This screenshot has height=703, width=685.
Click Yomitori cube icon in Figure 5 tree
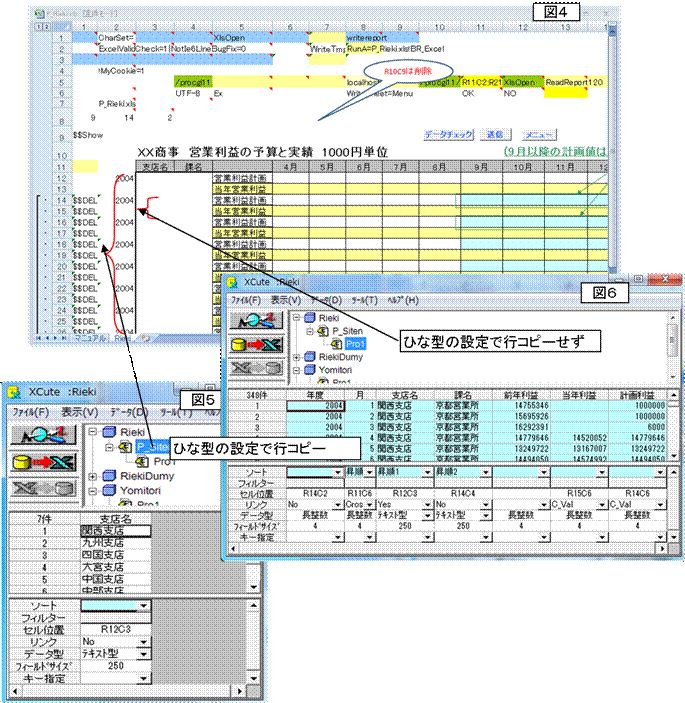pyautogui.click(x=109, y=490)
